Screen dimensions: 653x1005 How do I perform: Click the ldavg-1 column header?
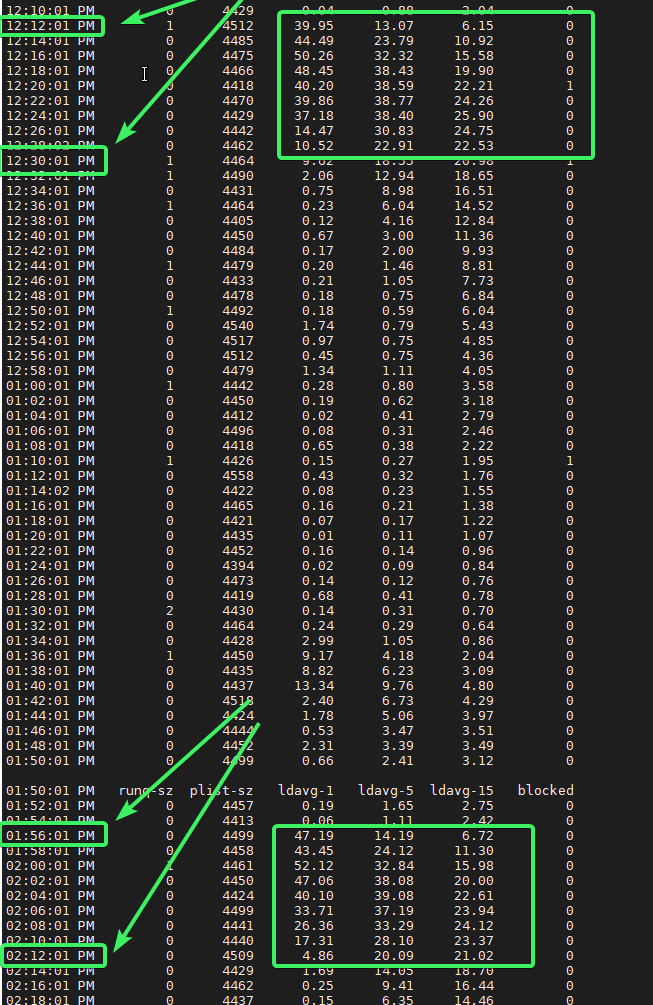306,790
